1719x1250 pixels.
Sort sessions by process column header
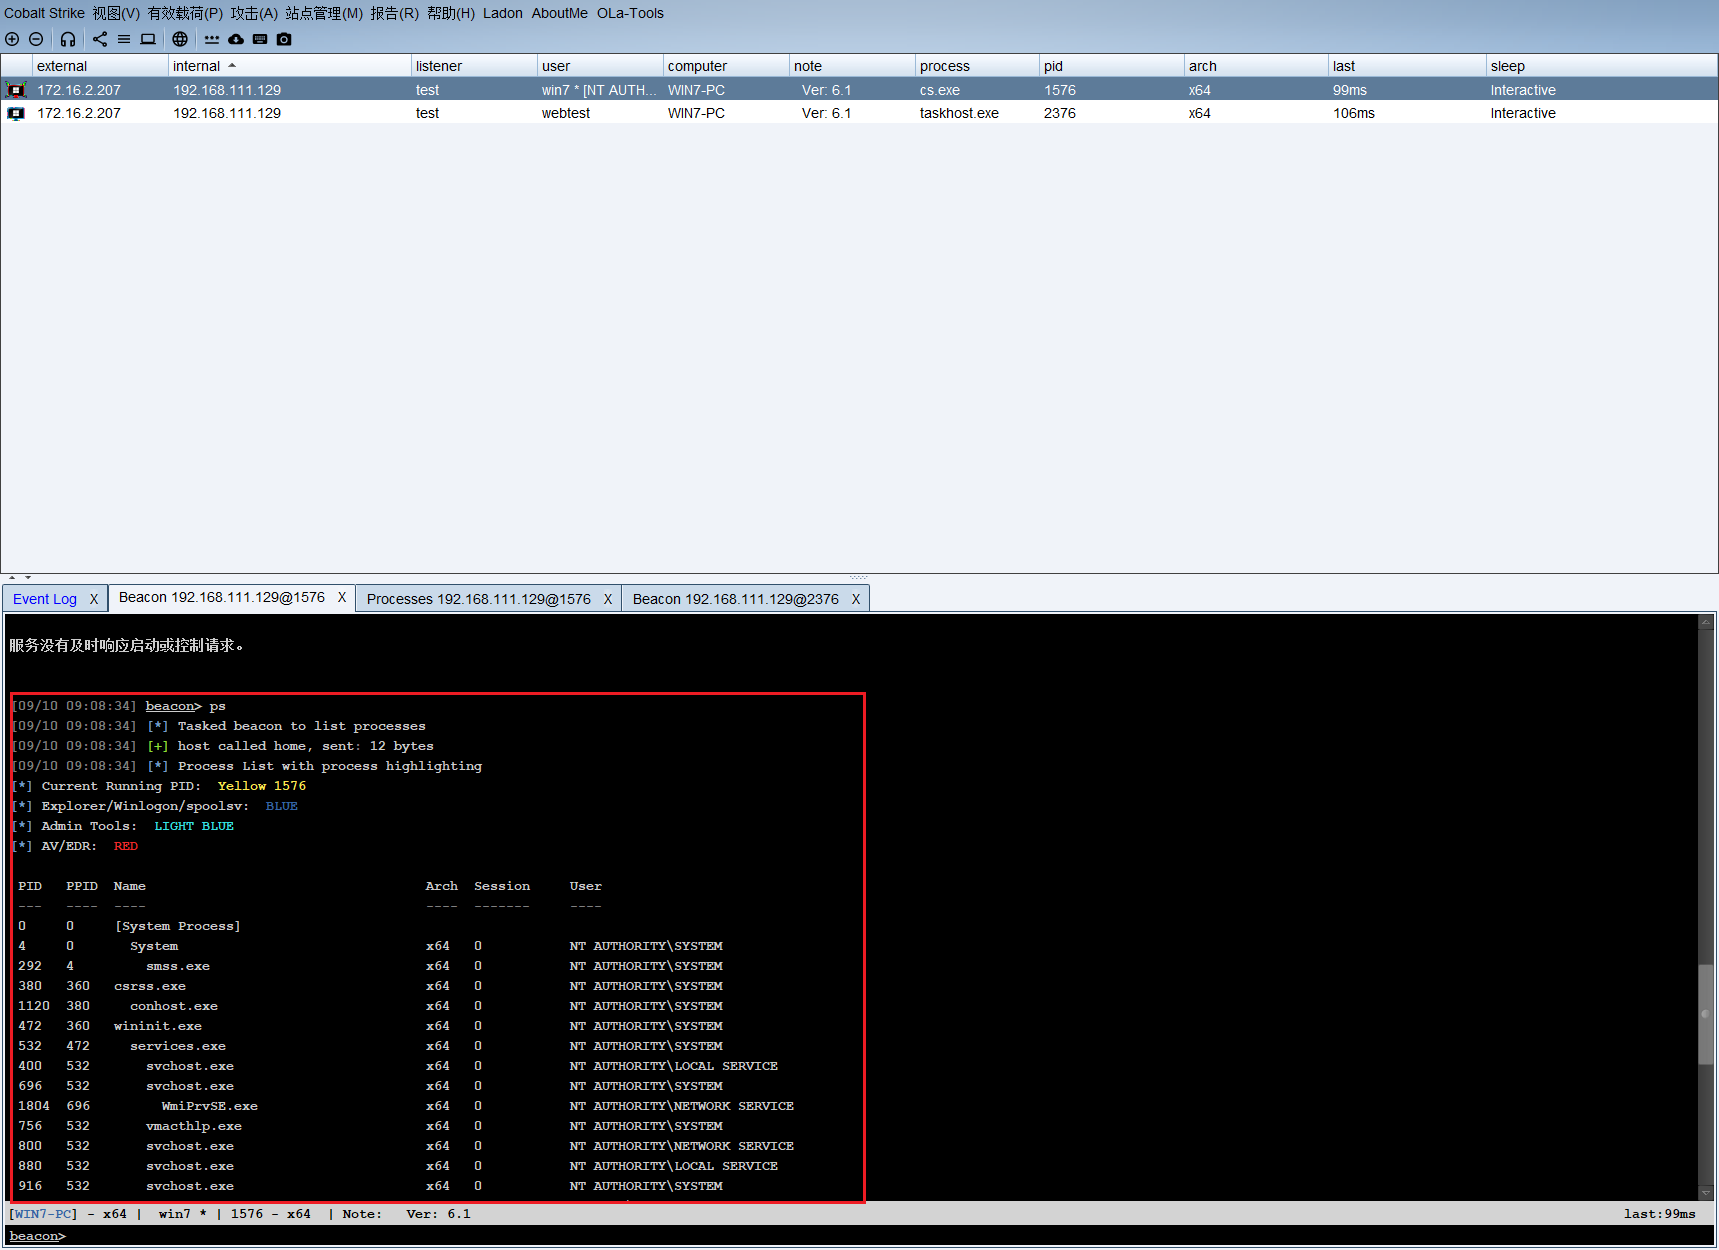(977, 66)
